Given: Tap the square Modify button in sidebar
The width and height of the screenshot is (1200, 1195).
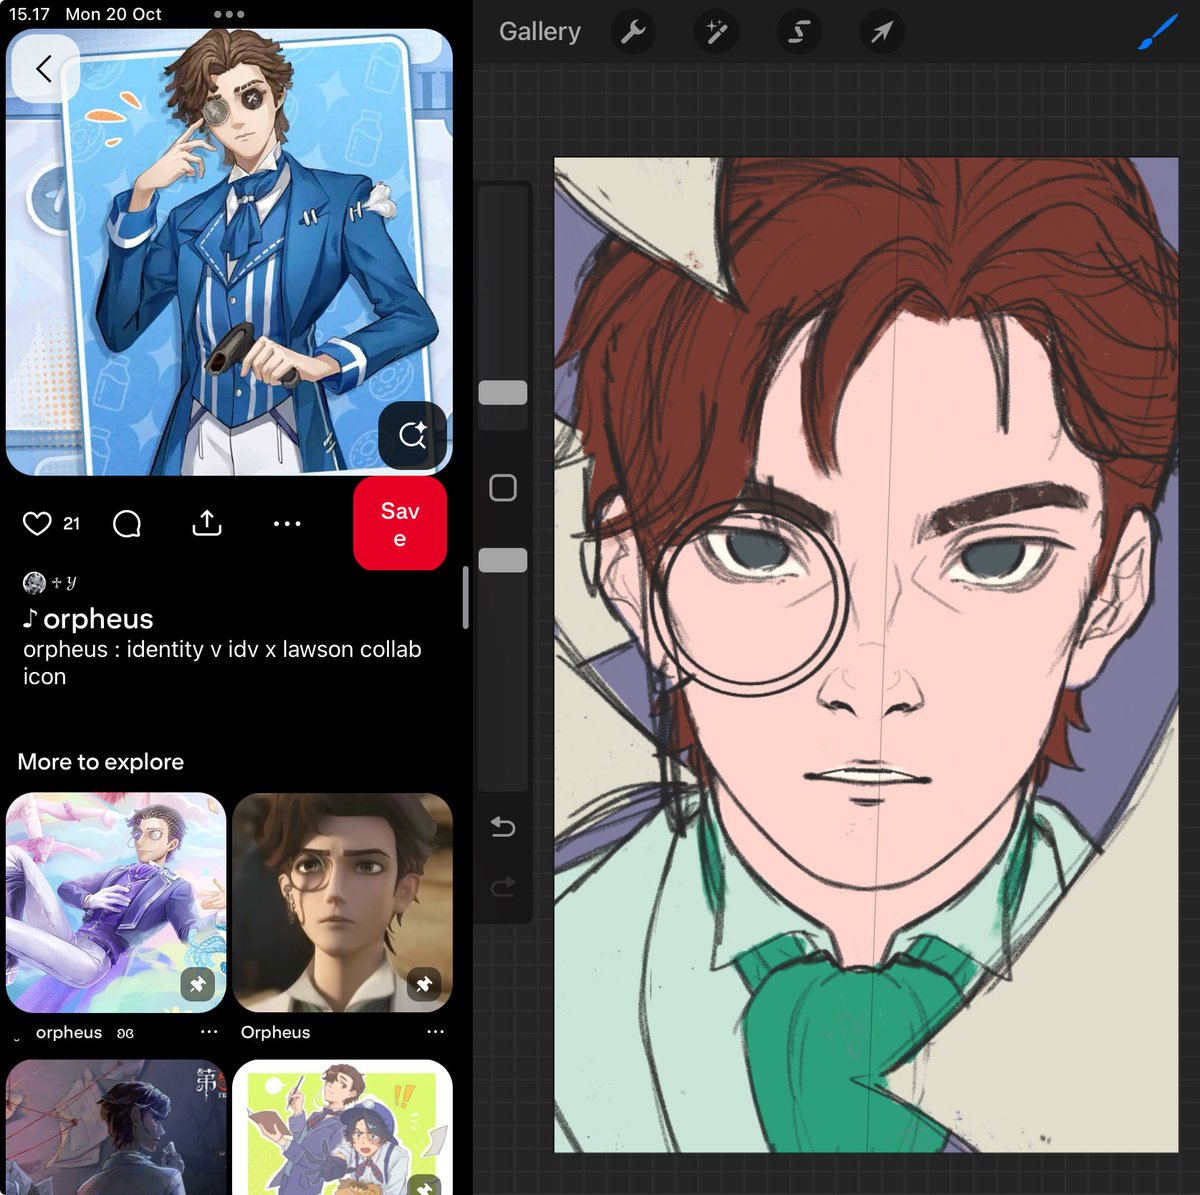Looking at the screenshot, I should pyautogui.click(x=503, y=488).
